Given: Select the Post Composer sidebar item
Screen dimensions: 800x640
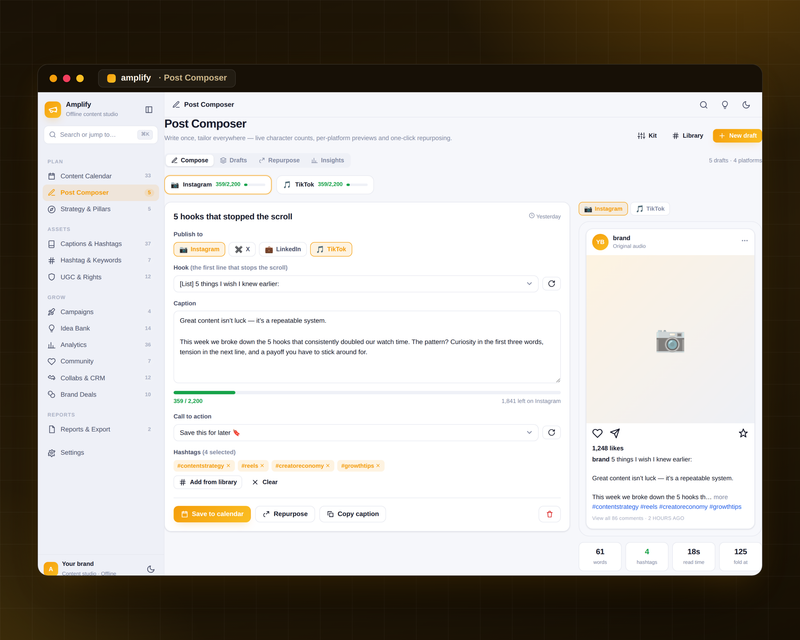Looking at the screenshot, I should click(101, 192).
